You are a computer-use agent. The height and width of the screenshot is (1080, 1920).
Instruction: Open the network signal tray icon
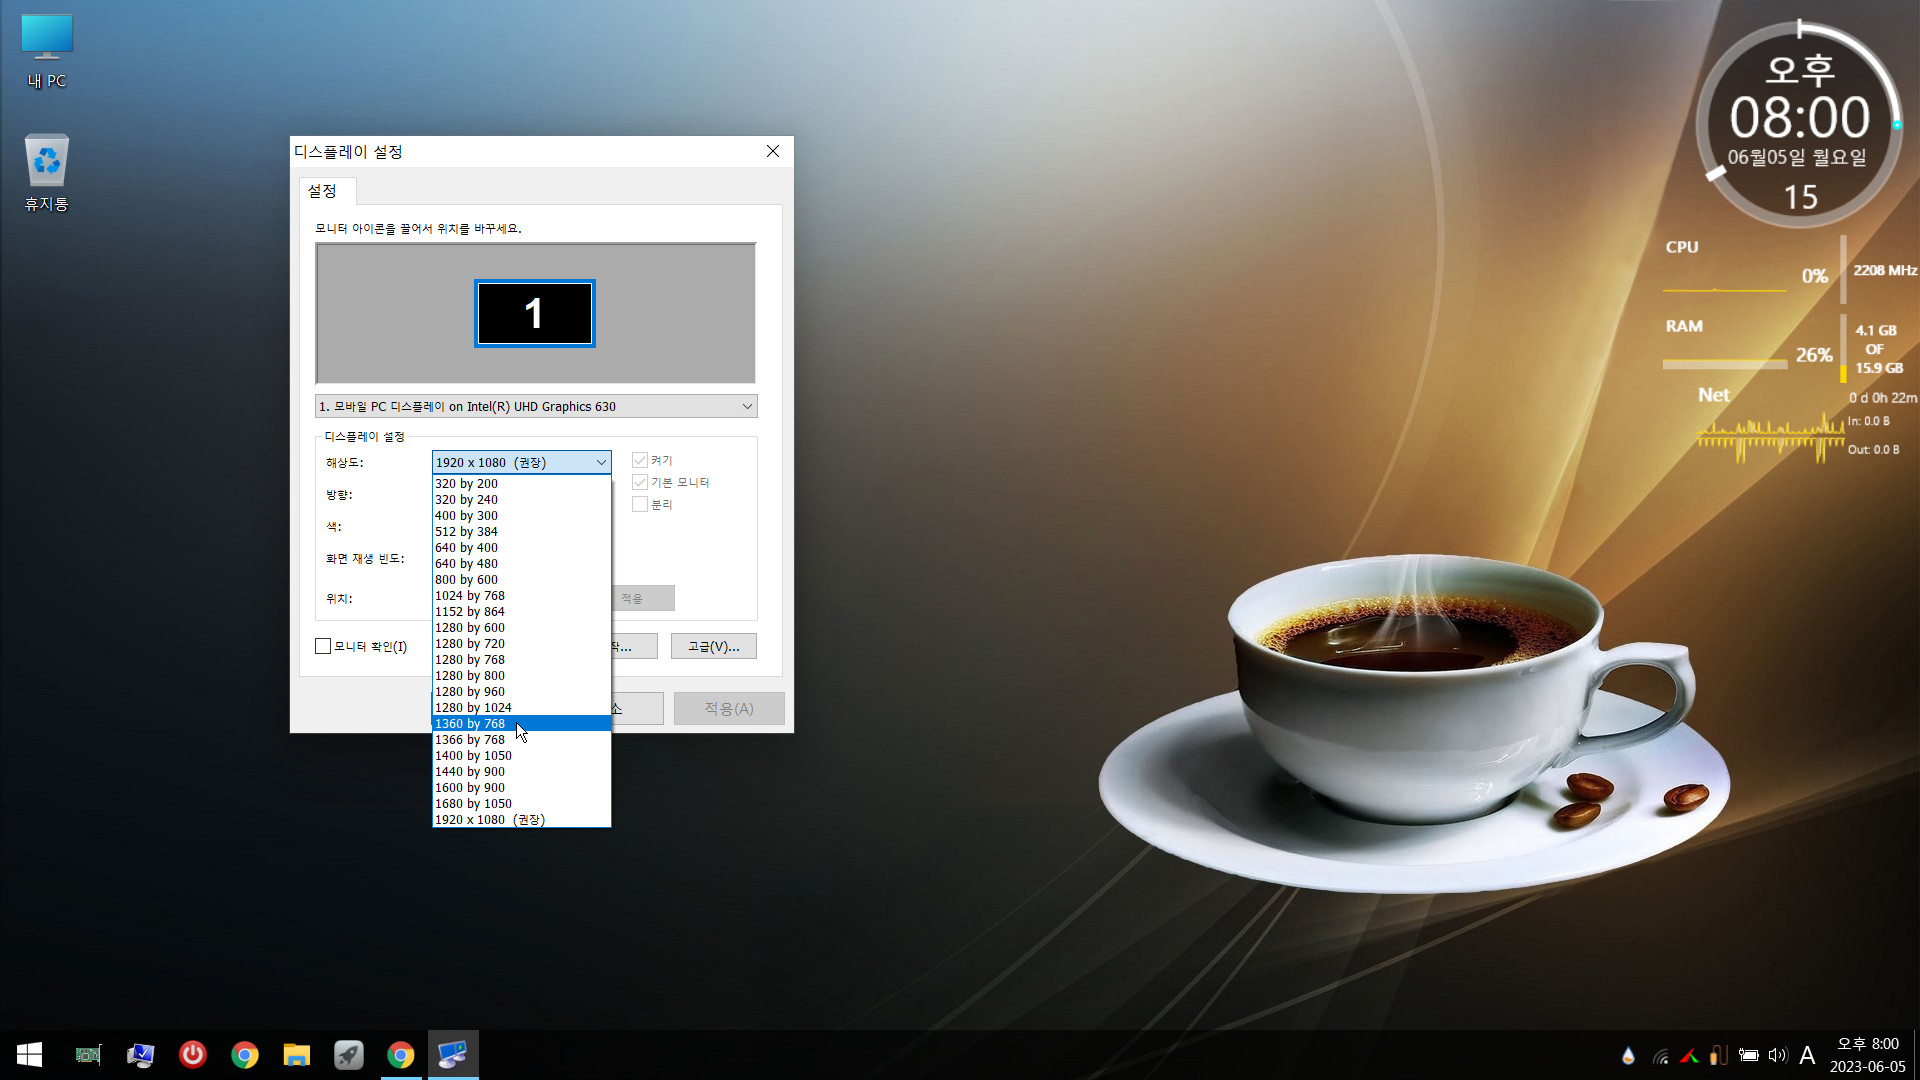click(x=1660, y=1056)
